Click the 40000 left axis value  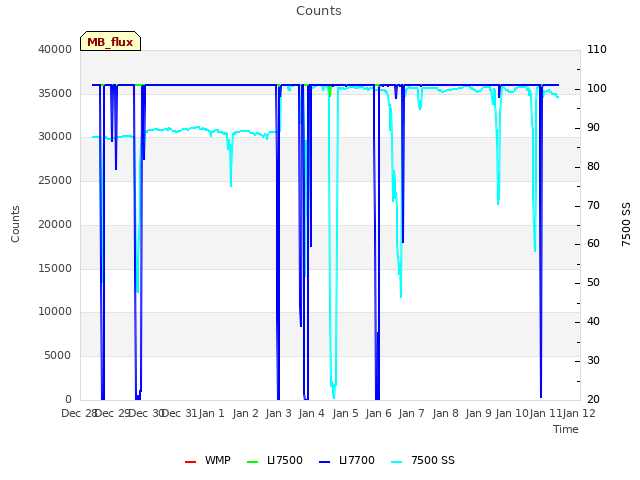pos(55,49)
